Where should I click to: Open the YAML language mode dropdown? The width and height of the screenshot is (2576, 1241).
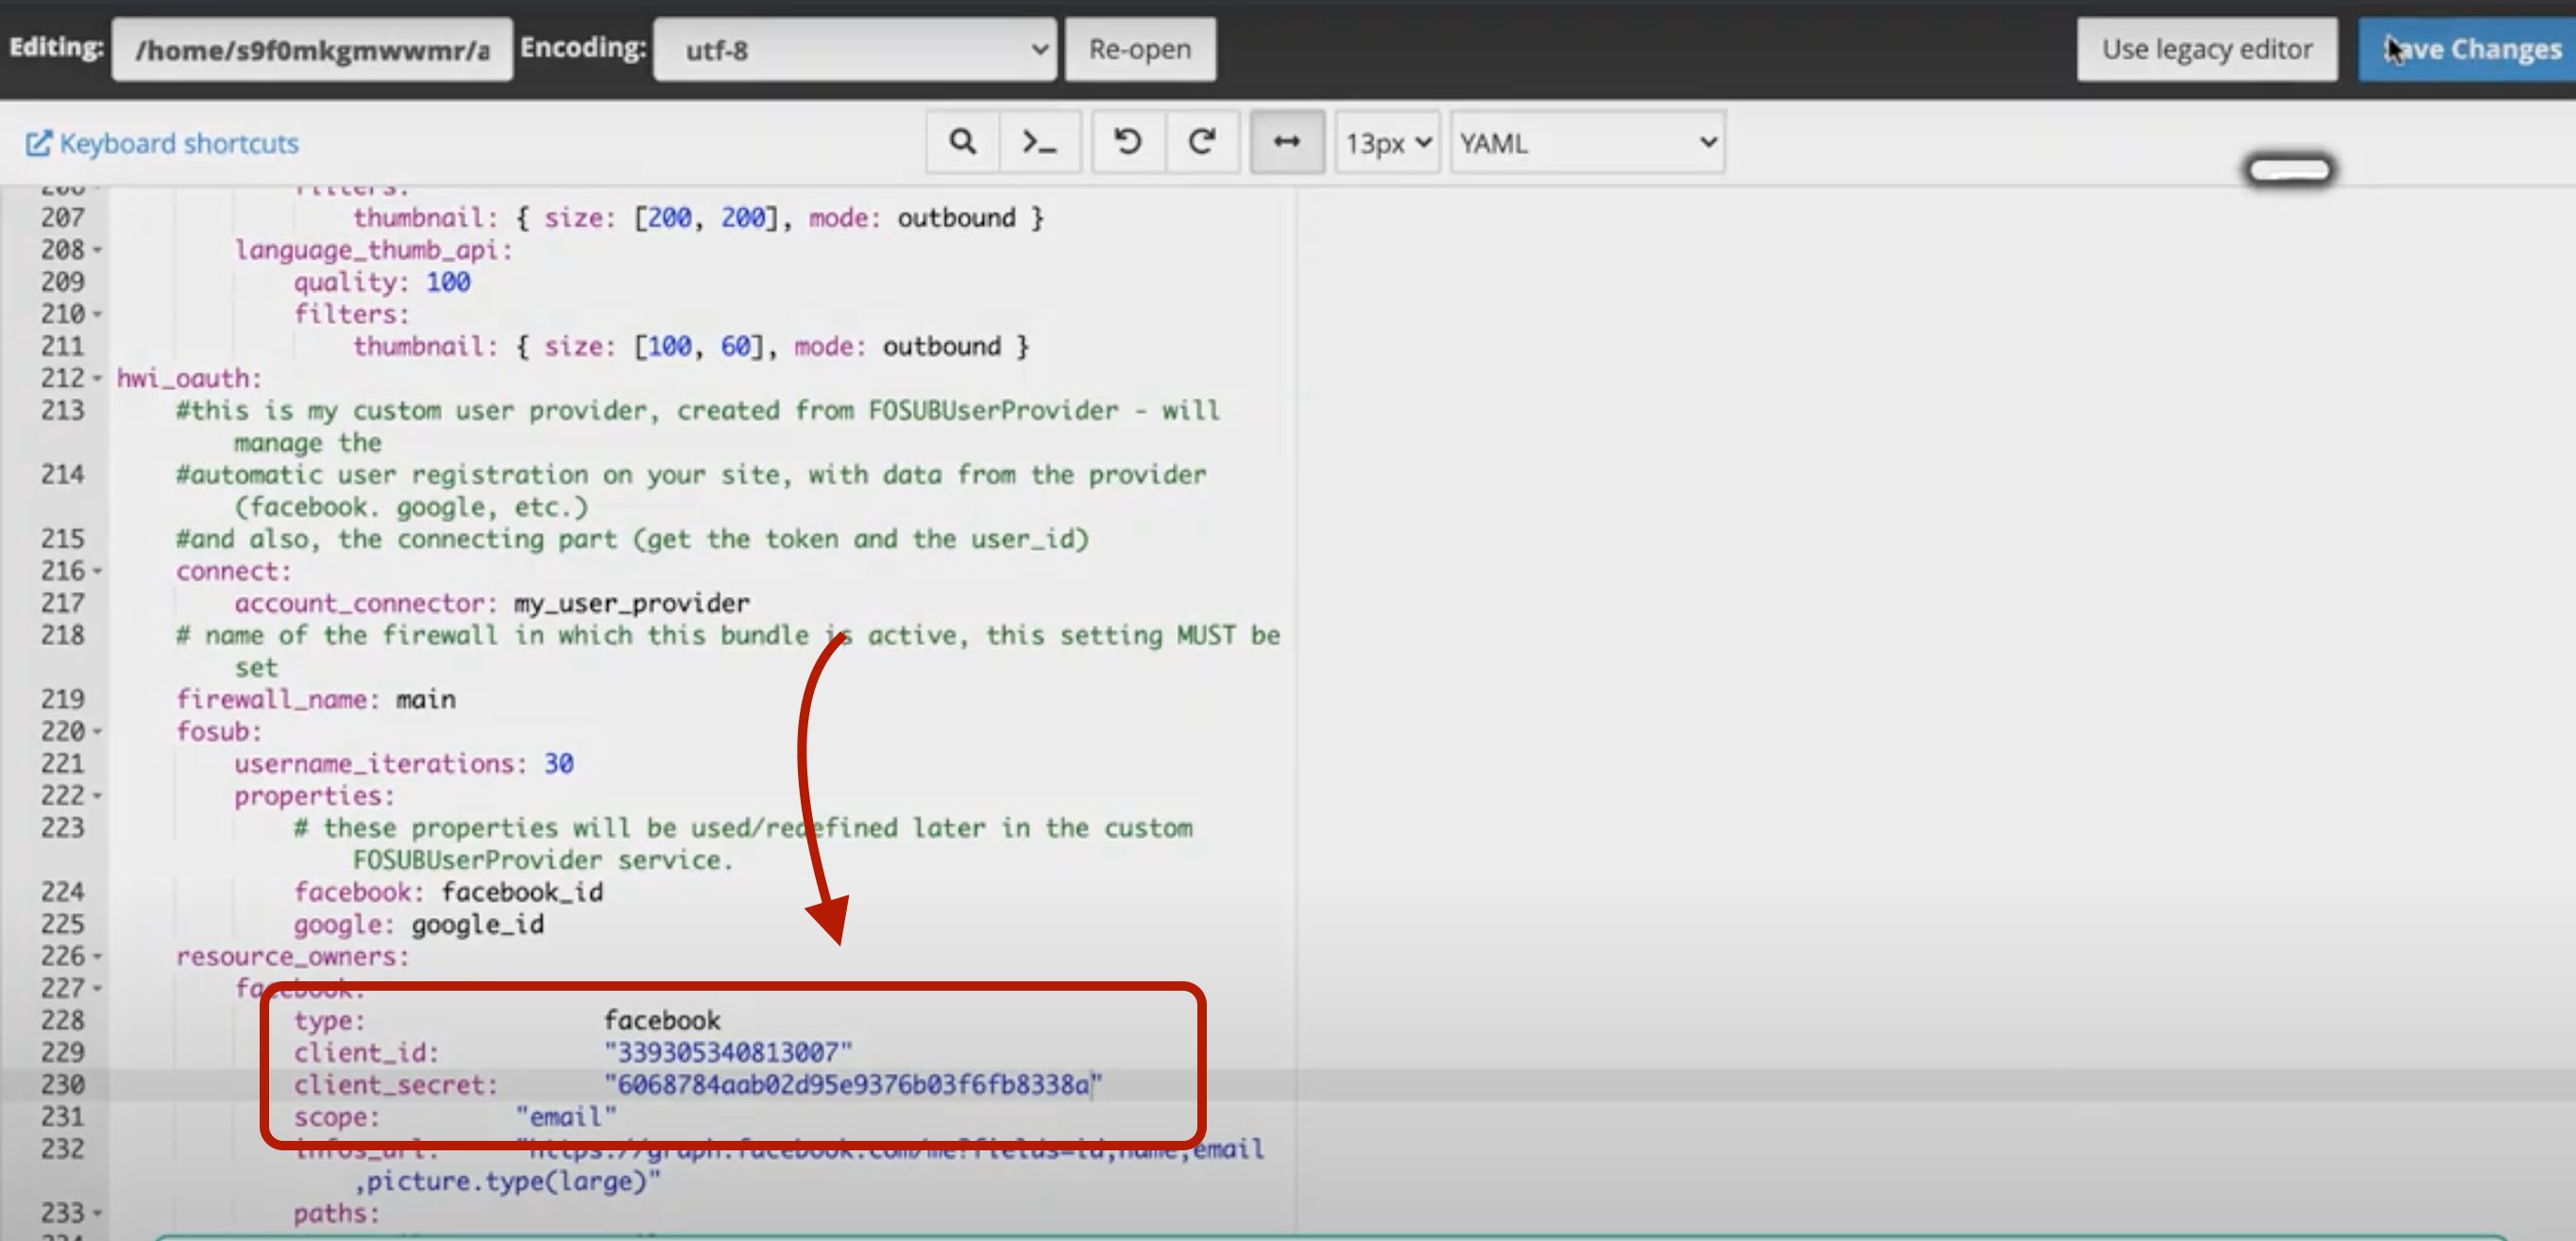tap(1587, 143)
